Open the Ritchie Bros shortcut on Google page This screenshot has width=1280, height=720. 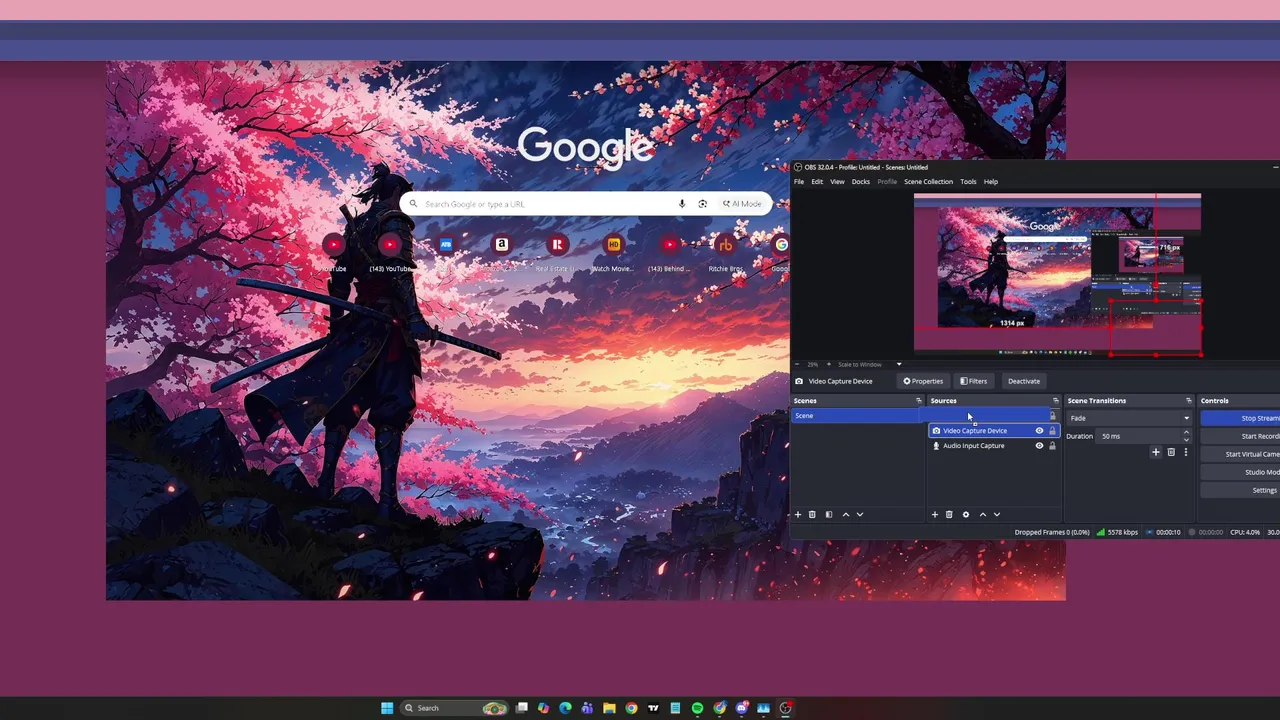[x=726, y=245]
